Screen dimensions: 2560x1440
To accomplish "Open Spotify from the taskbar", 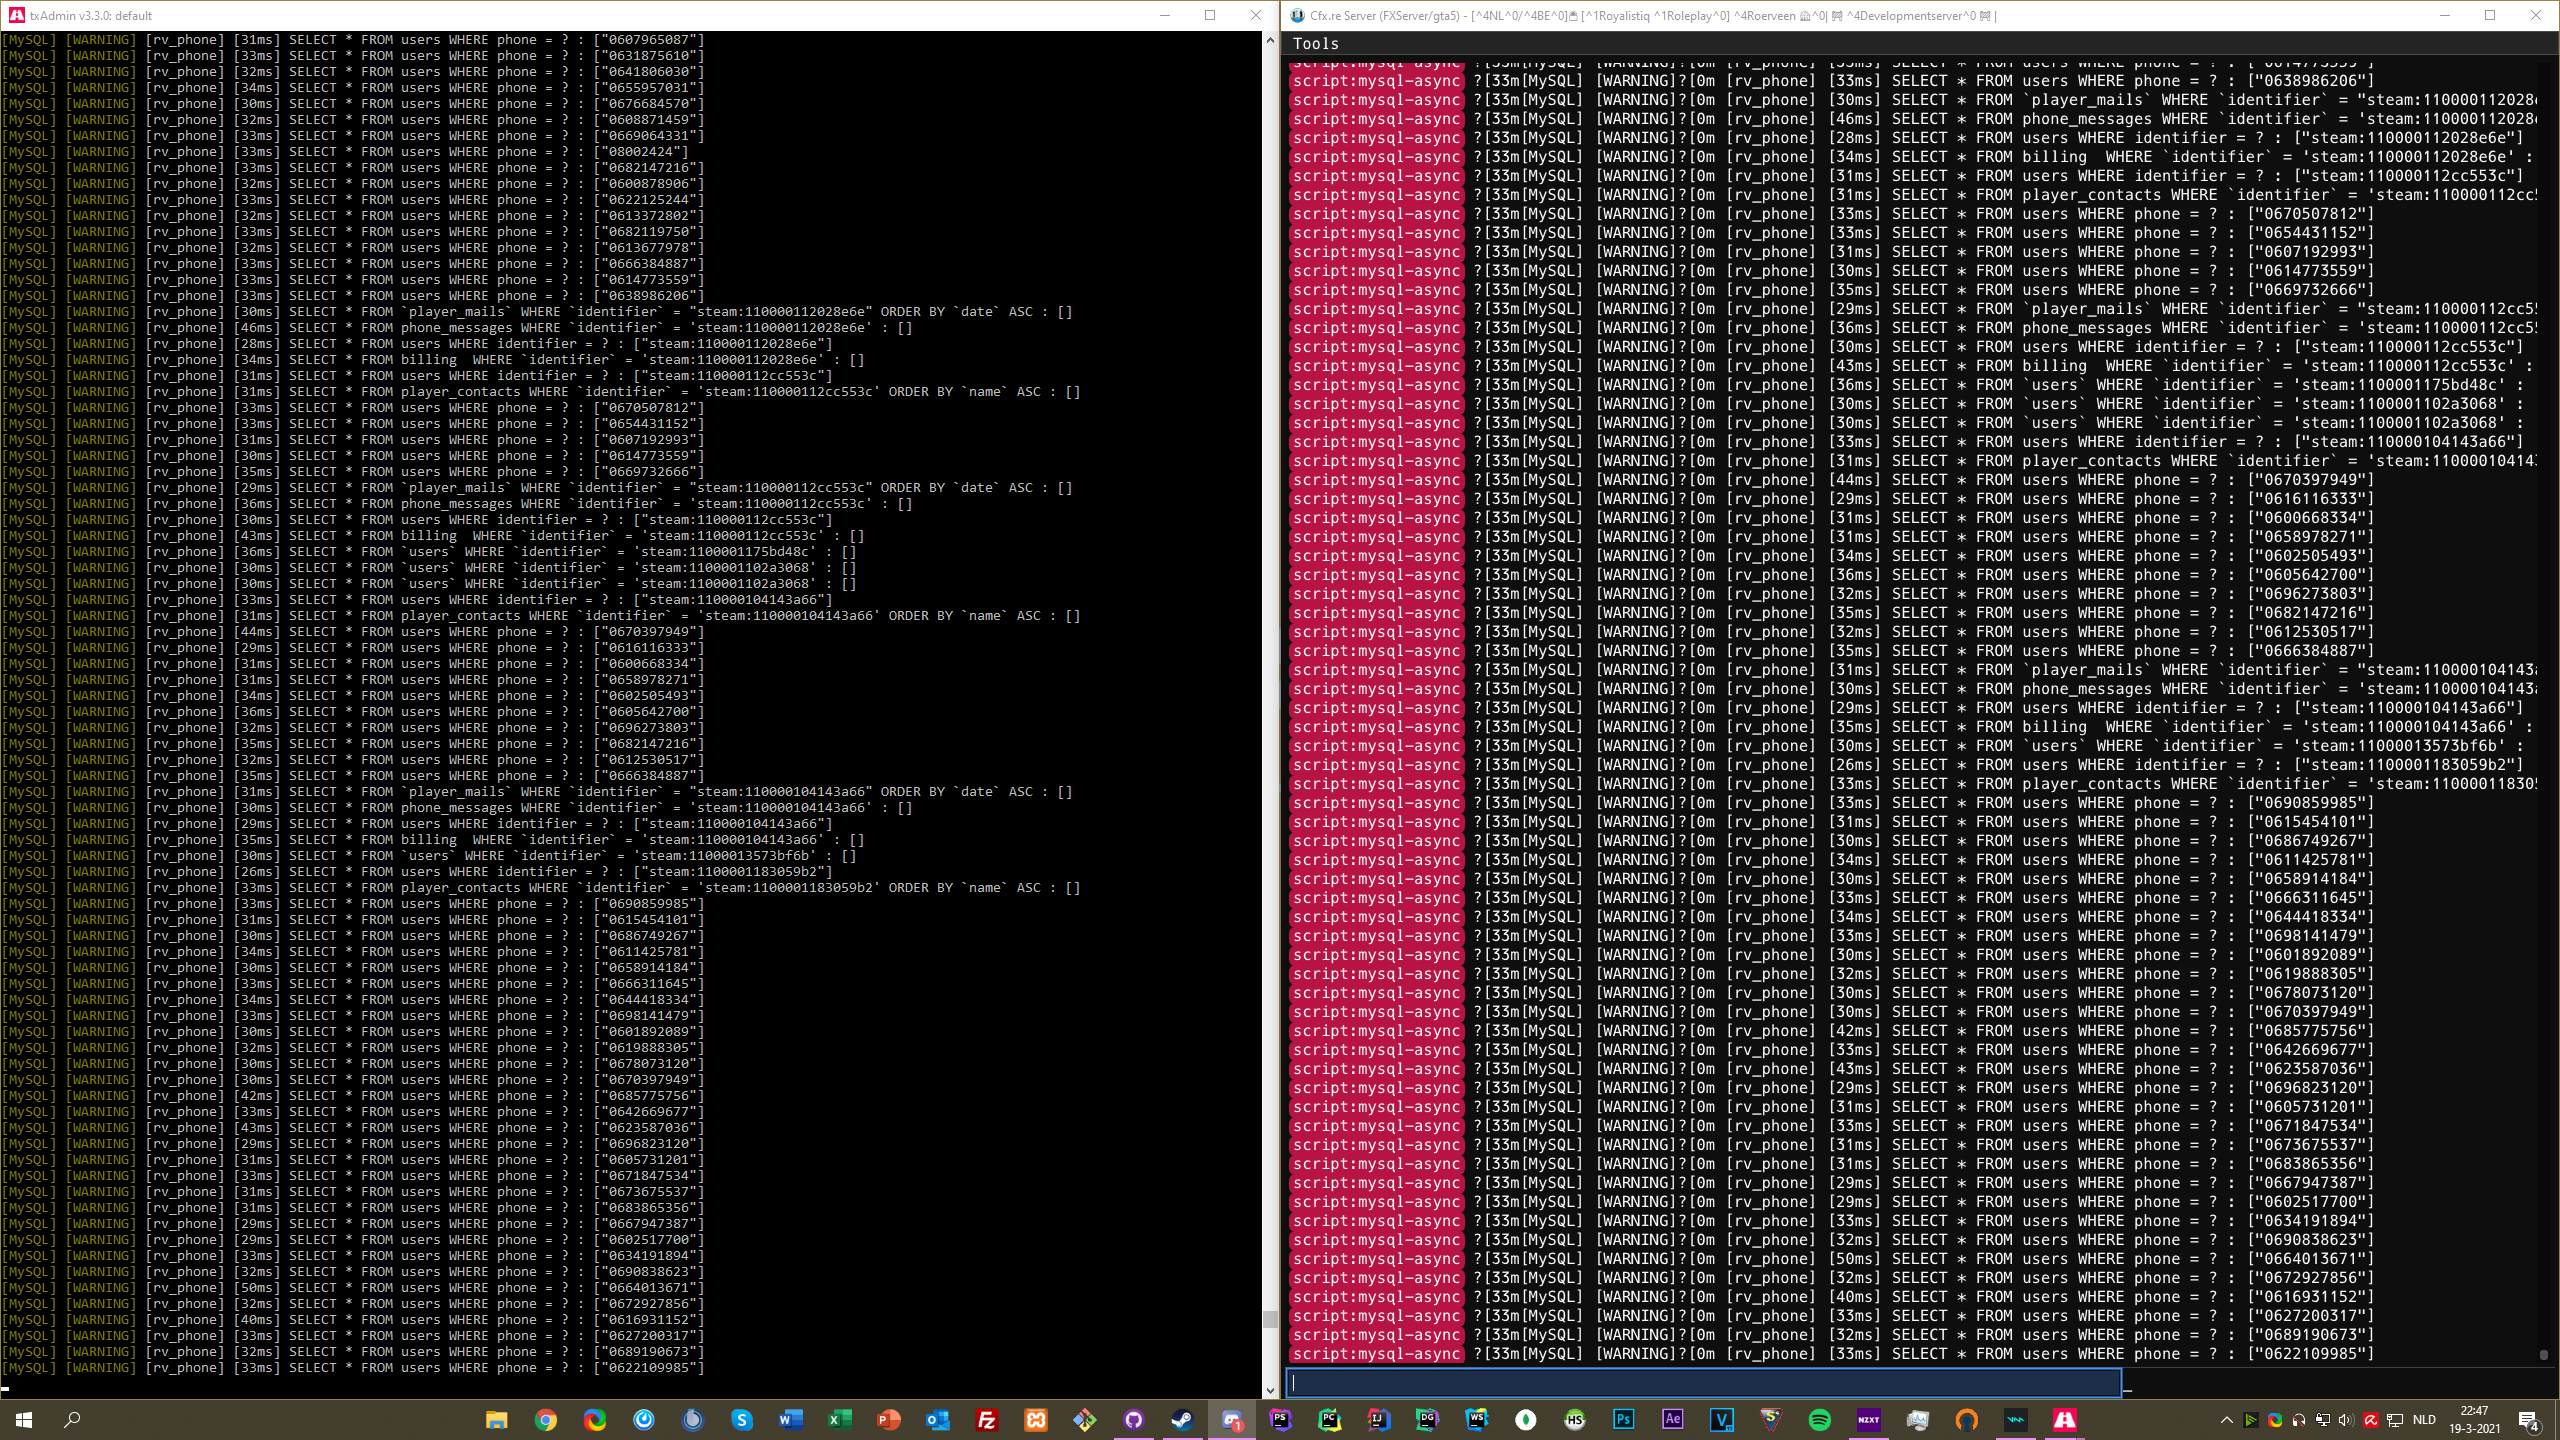I will (1819, 1420).
